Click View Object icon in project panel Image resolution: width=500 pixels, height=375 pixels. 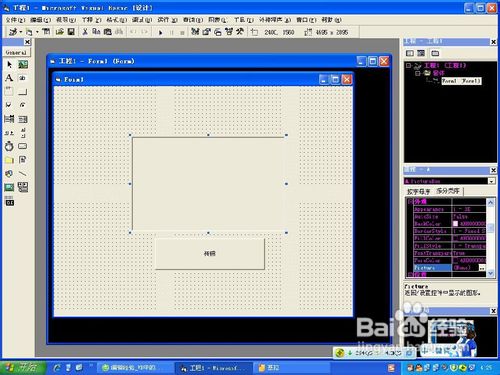(421, 53)
